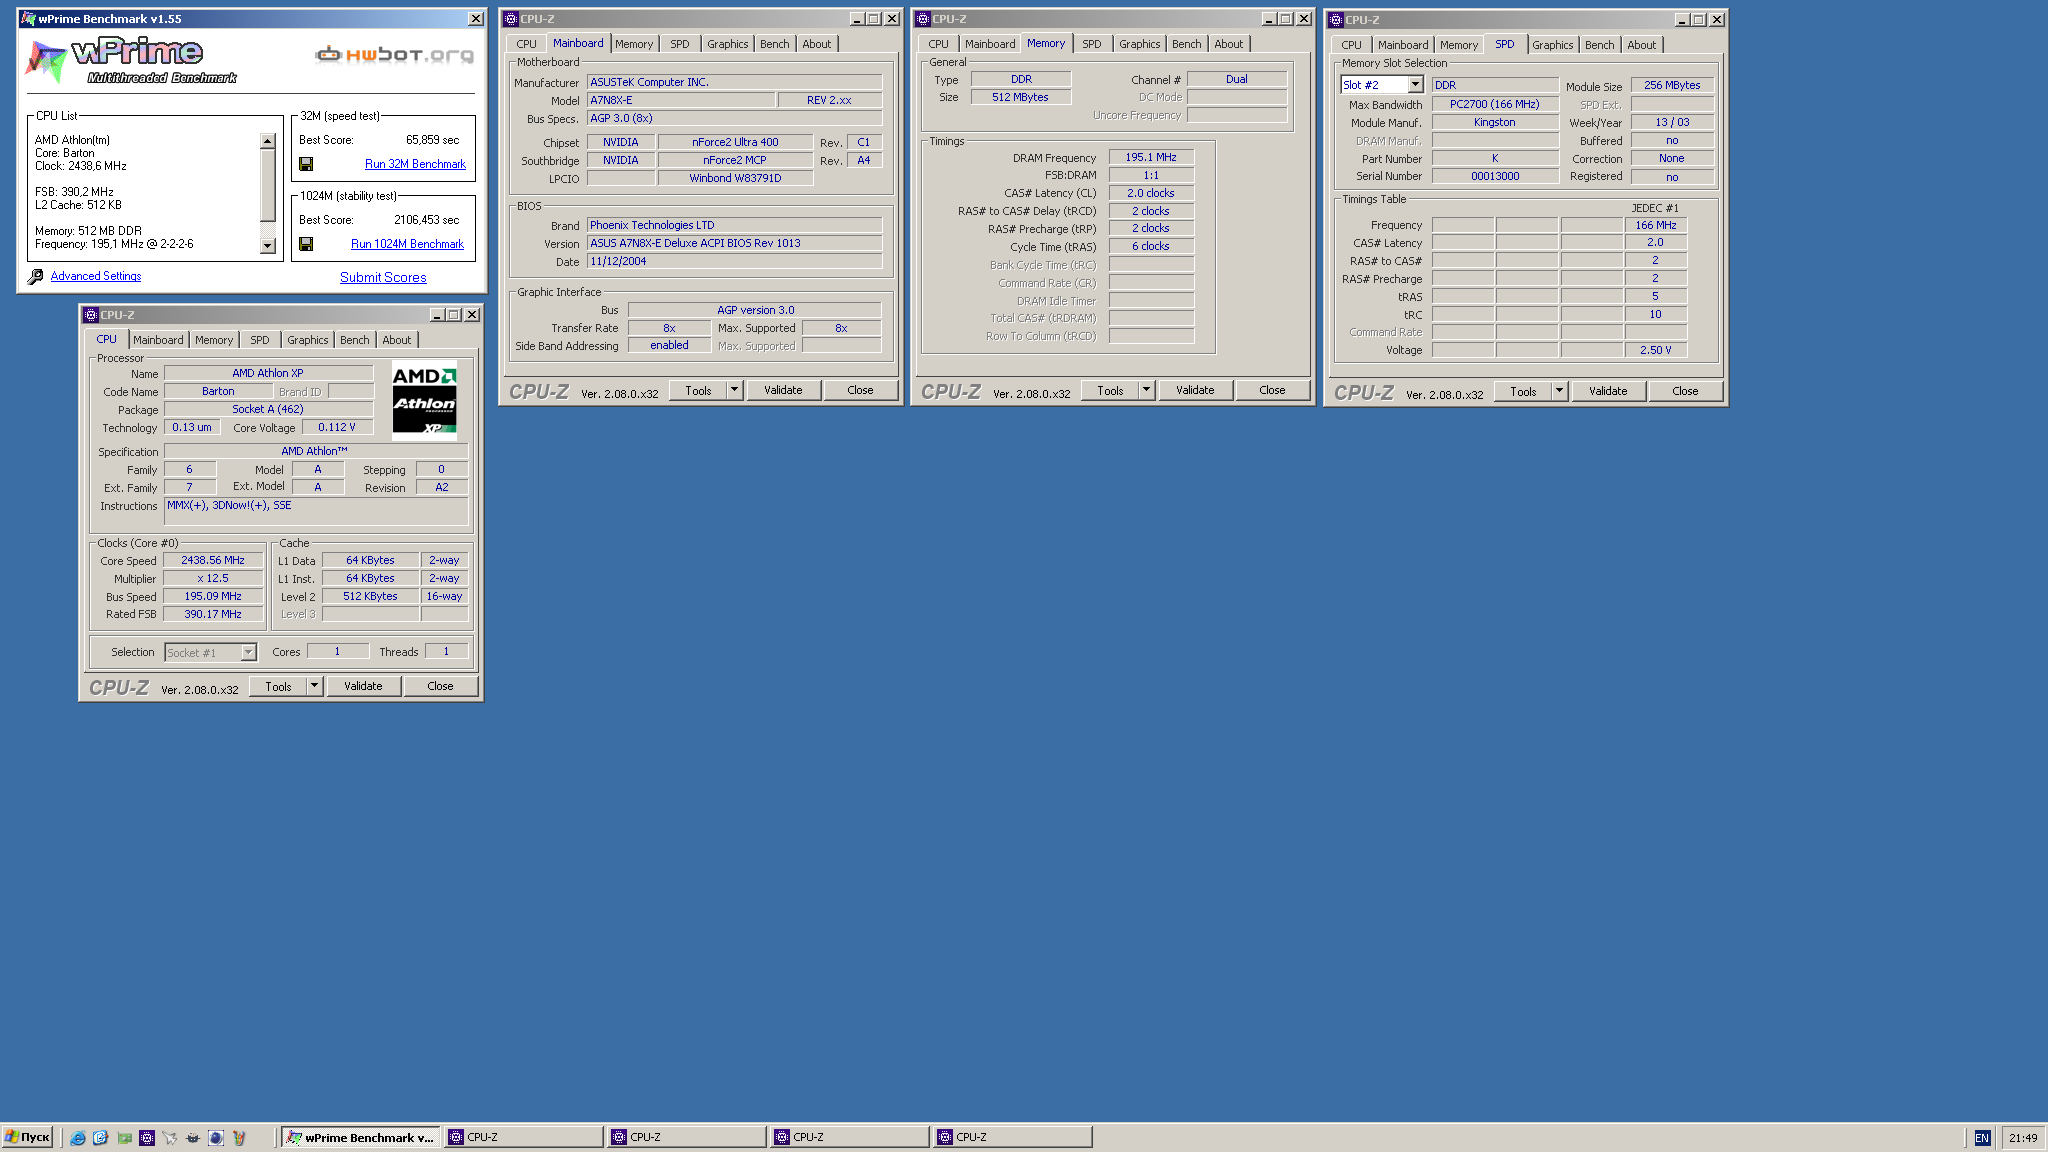Click the Core Speed value 2438.56 MHz

click(213, 560)
